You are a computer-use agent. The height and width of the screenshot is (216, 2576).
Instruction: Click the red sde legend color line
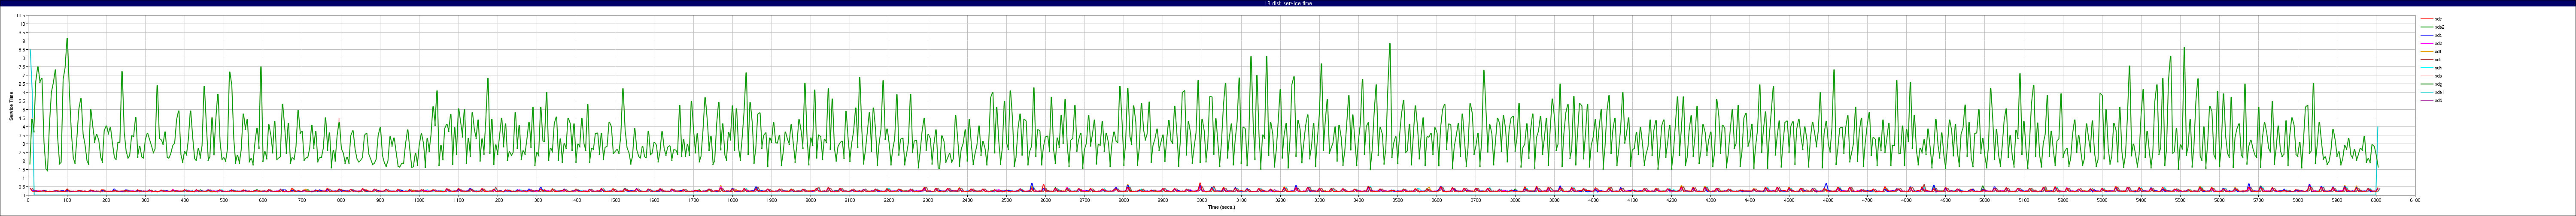[x=2427, y=19]
